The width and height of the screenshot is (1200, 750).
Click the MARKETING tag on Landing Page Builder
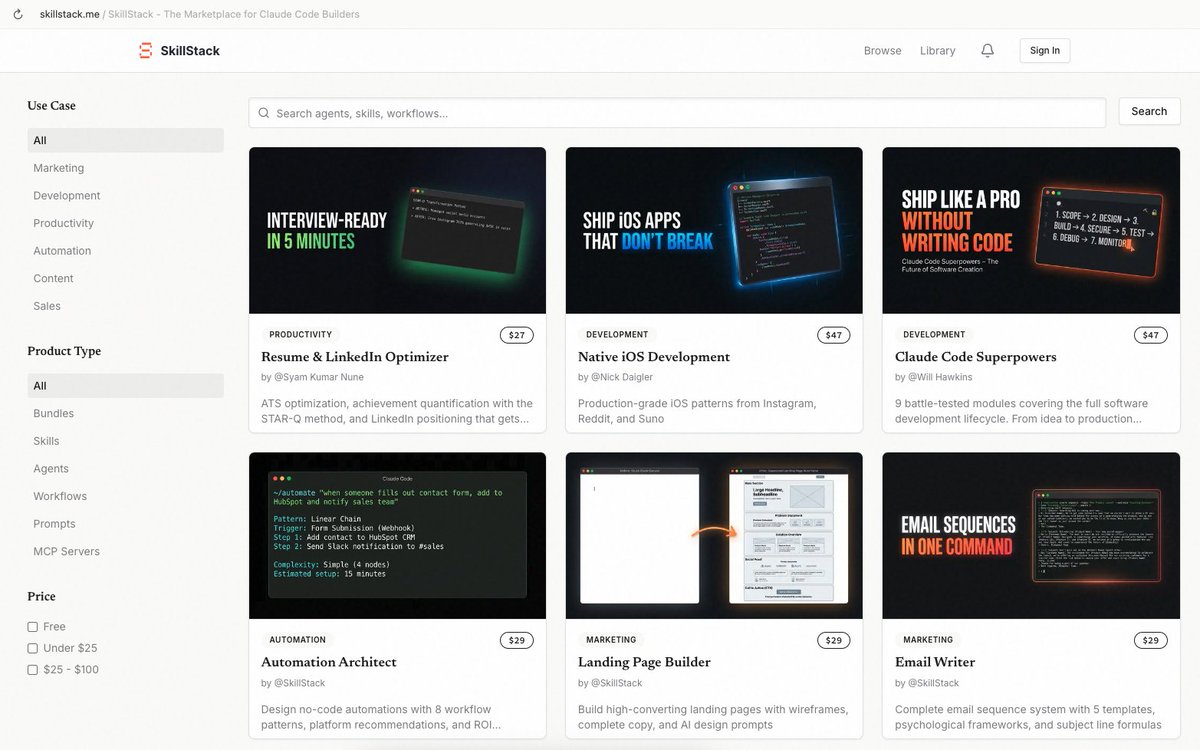coord(611,640)
